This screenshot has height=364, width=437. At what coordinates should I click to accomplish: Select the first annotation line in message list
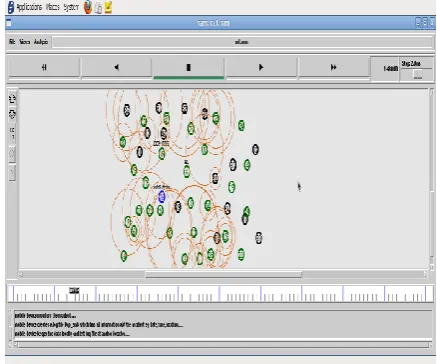tap(45, 315)
